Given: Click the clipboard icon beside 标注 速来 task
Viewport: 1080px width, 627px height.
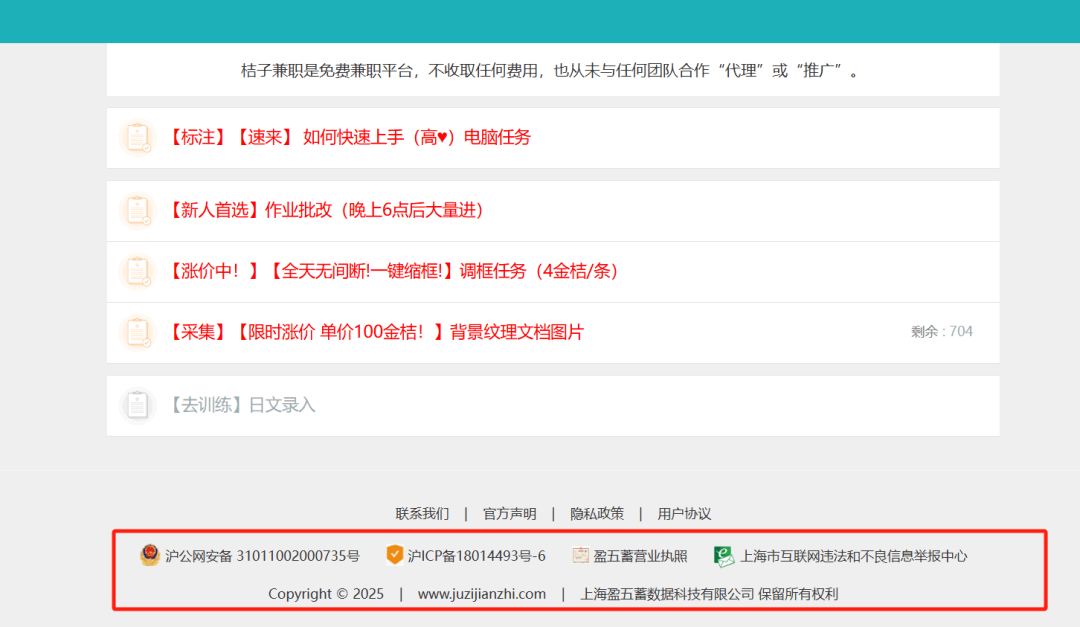Looking at the screenshot, I should click(x=137, y=138).
